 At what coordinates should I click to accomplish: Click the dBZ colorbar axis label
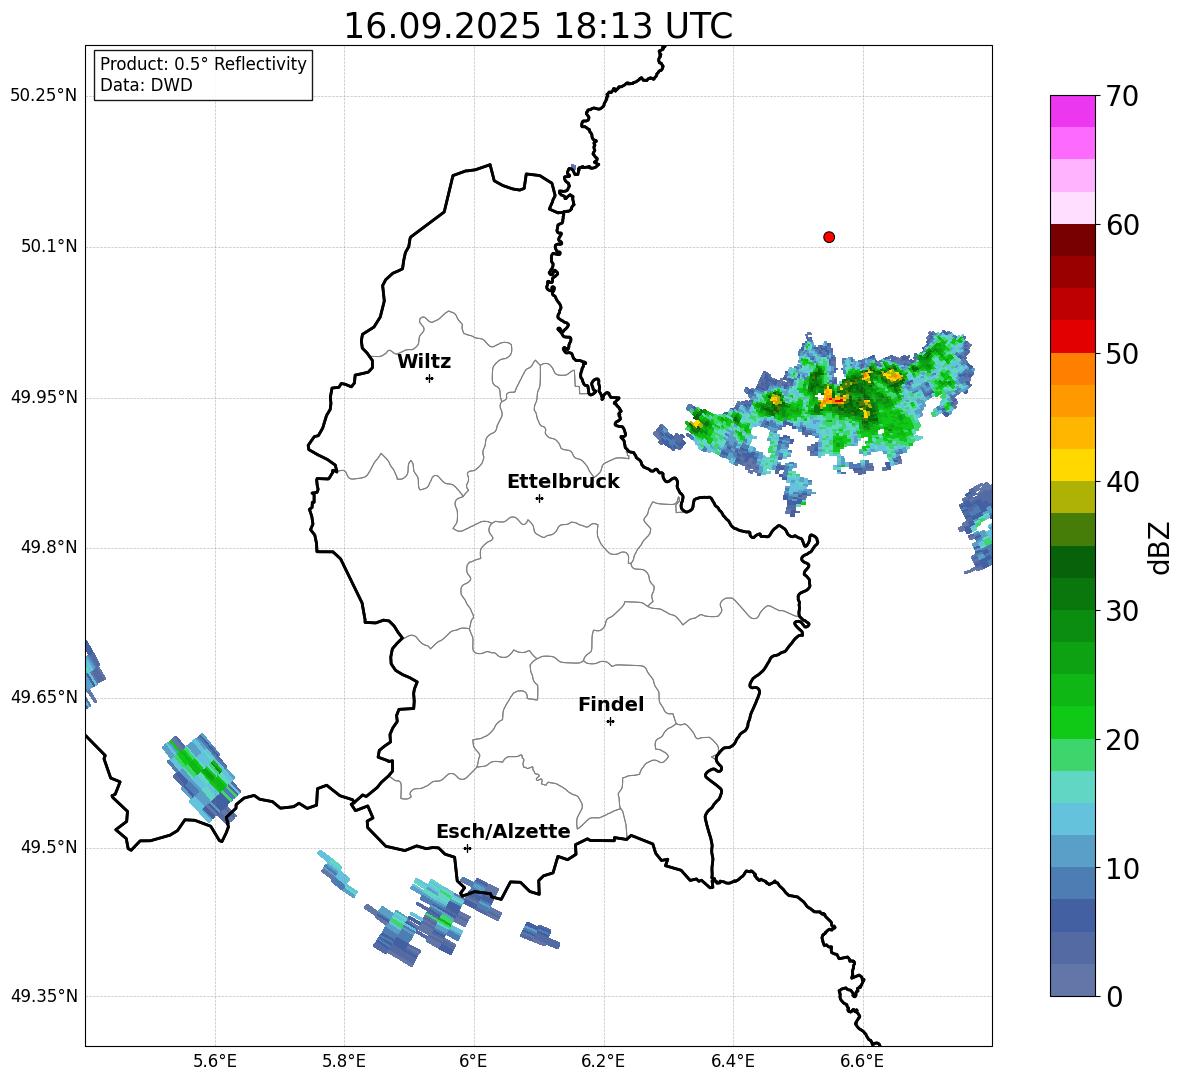(x=1159, y=547)
